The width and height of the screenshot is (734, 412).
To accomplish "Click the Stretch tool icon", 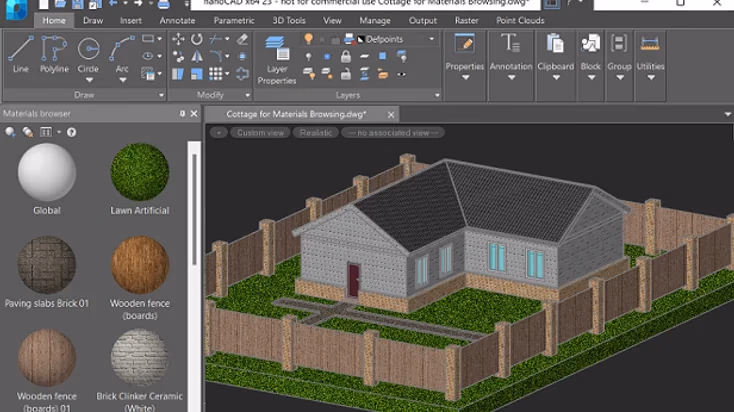I will click(178, 74).
